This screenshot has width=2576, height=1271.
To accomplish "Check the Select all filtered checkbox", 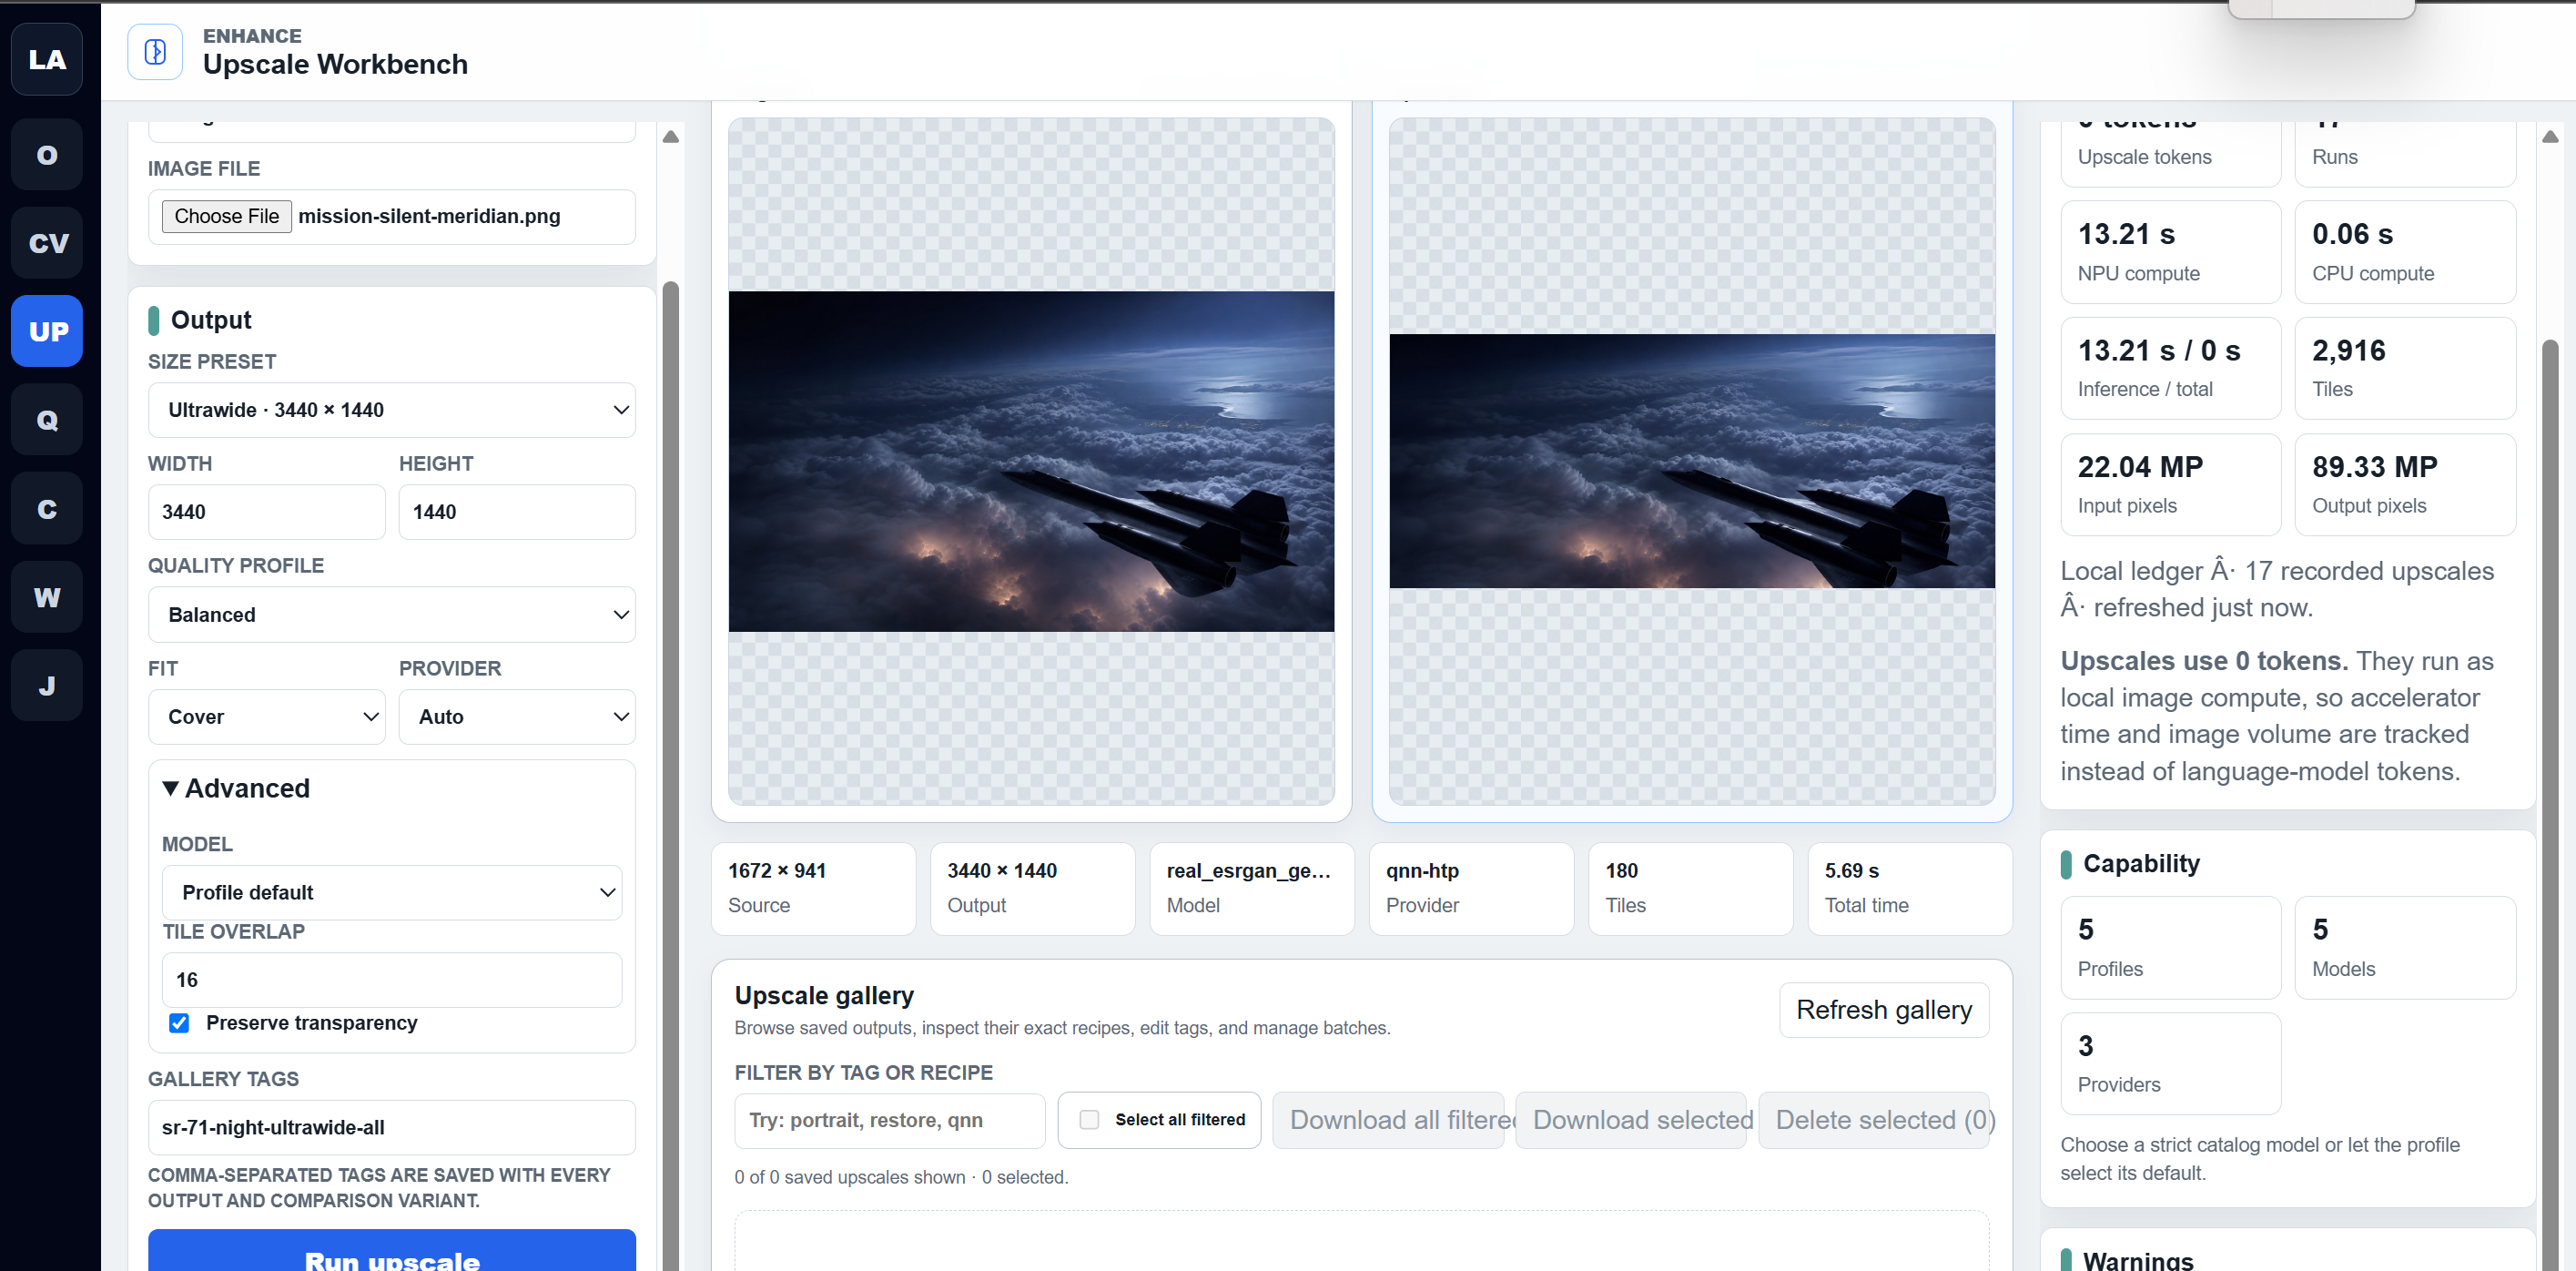I will (1089, 1120).
